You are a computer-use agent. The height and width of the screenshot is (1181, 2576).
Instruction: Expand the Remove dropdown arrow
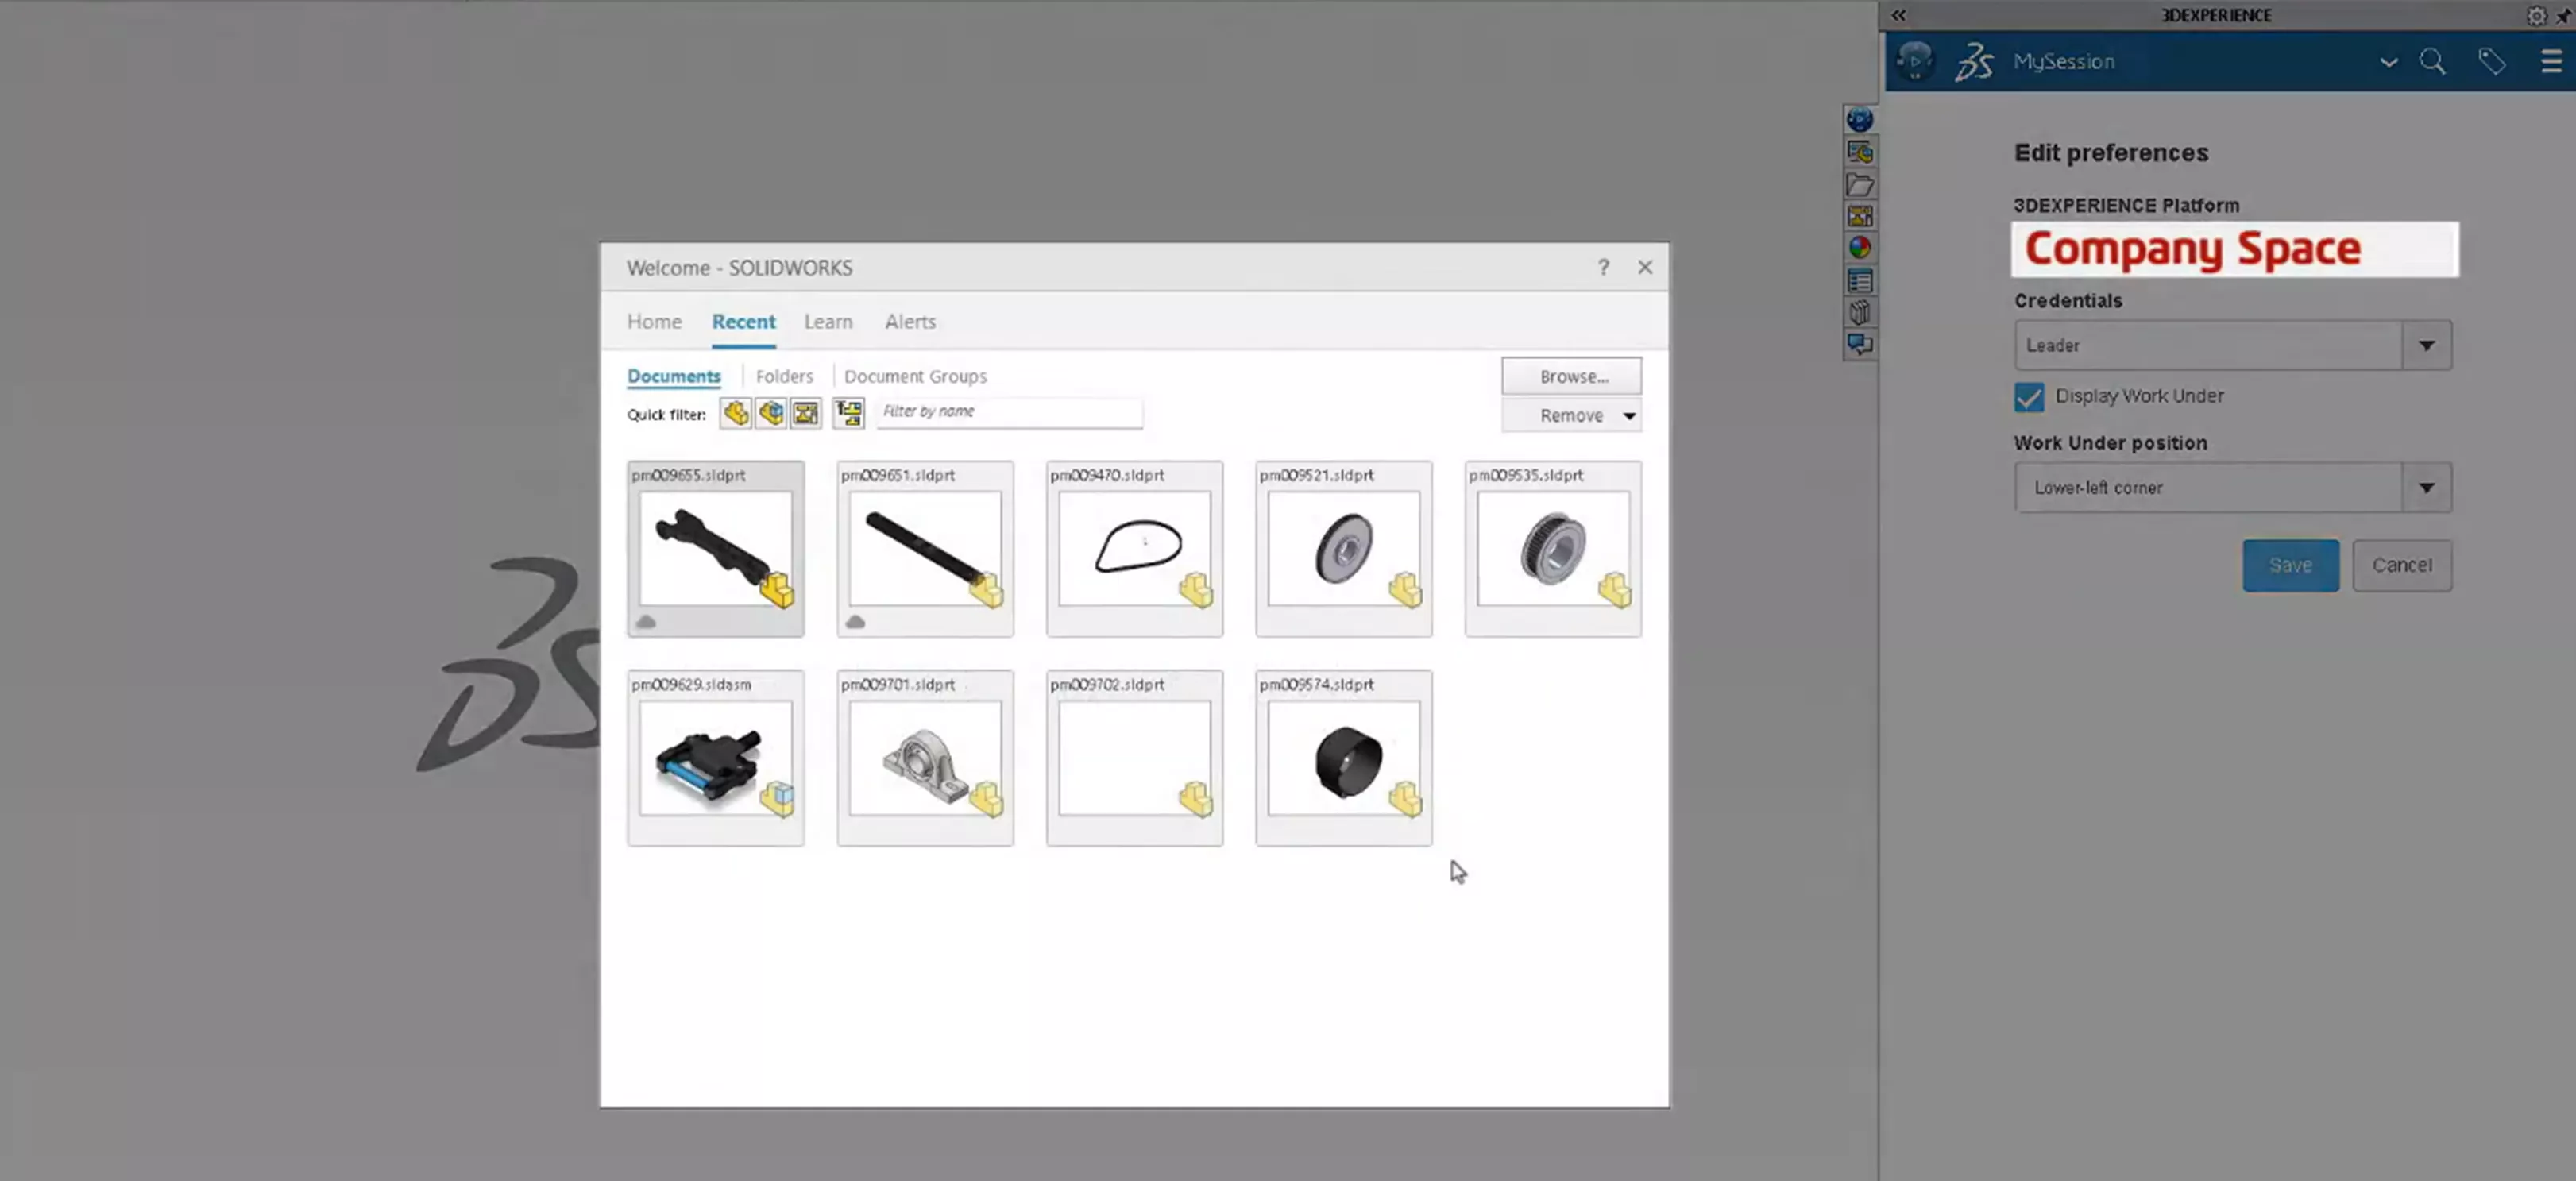pos(1629,416)
